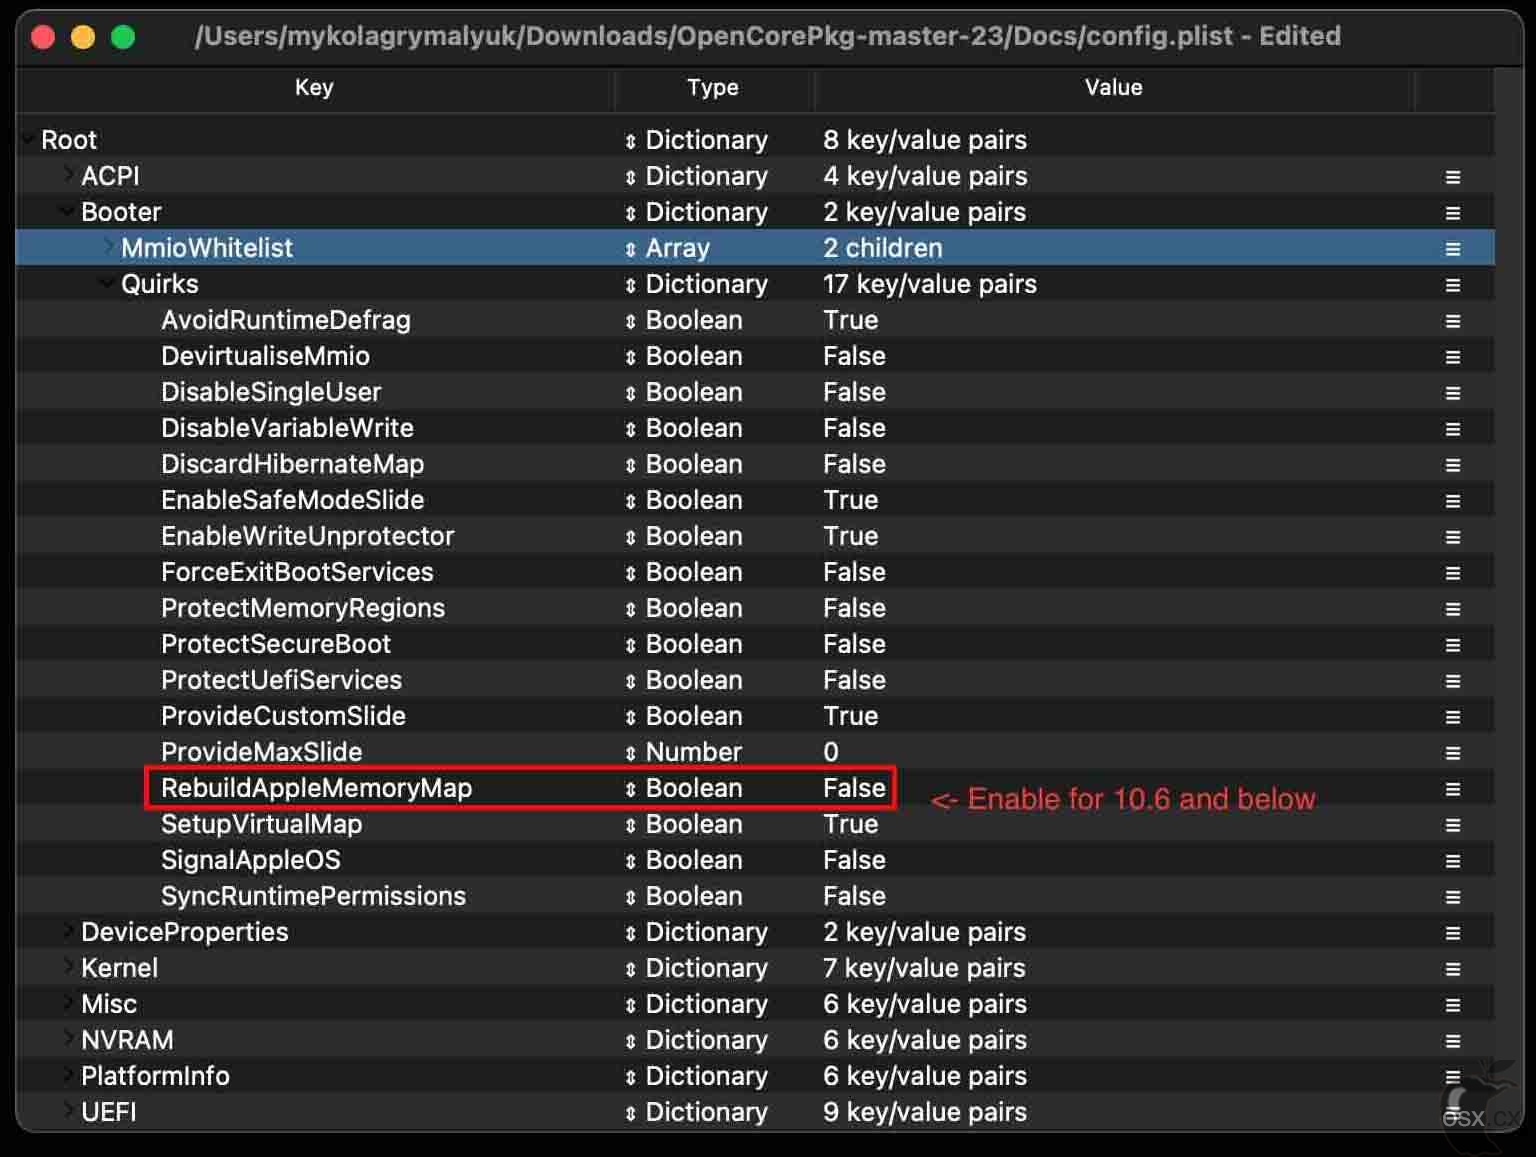Click the type stepper arrows for ProvideMaxSlide
Screen dimensions: 1536x1157
click(630, 753)
